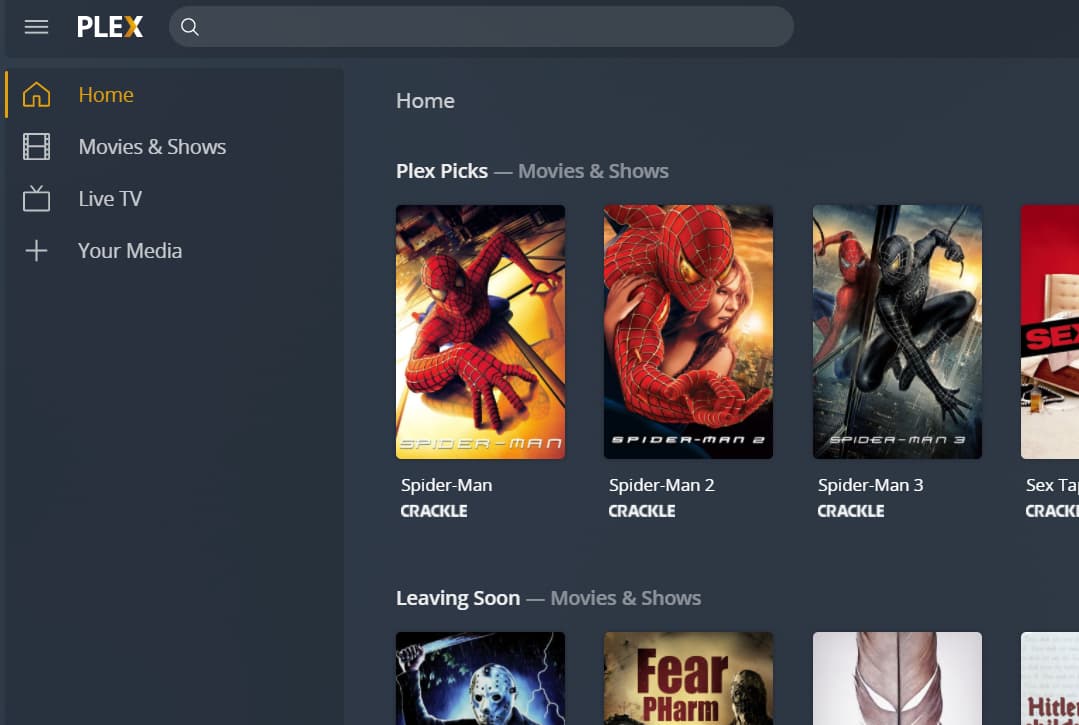Click the Your Media plus icon
1079x725 pixels.
coord(36,250)
